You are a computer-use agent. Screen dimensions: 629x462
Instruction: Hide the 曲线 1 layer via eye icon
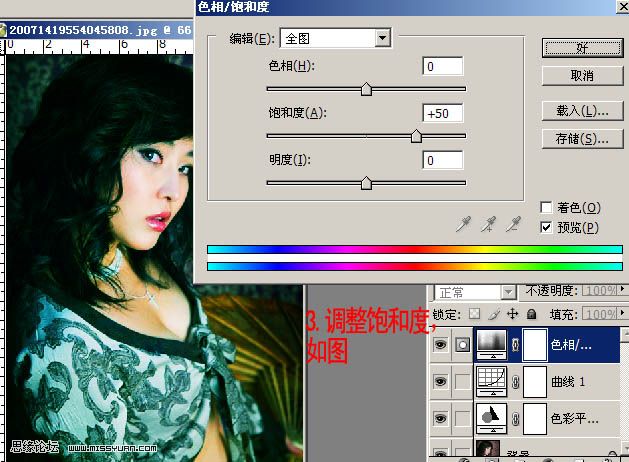click(440, 381)
